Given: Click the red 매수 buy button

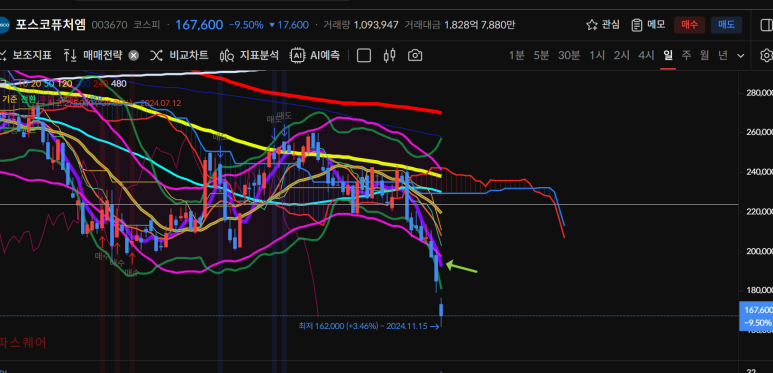Looking at the screenshot, I should point(689,25).
